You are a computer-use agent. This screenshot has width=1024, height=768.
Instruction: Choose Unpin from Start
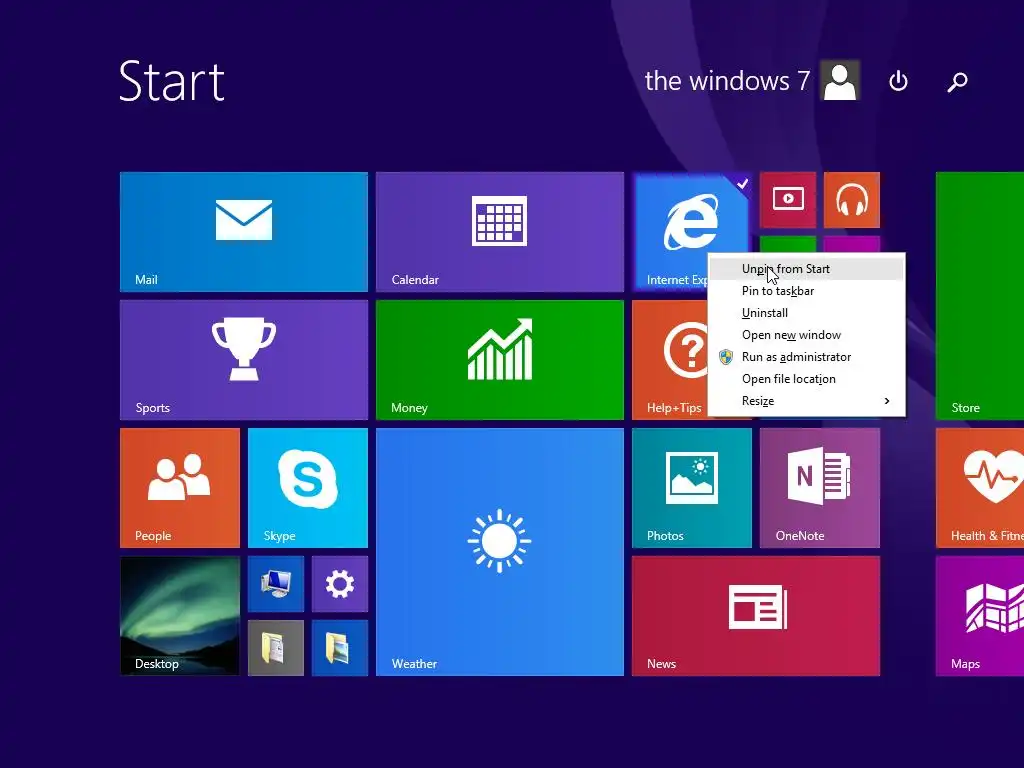pos(807,268)
